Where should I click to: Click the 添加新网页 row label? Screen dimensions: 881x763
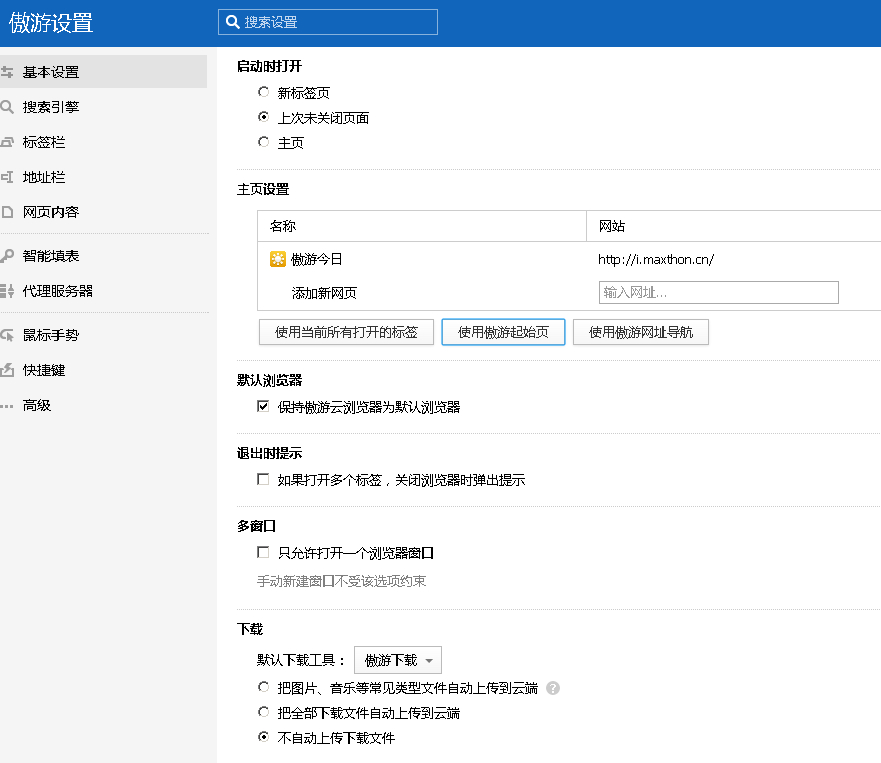coord(324,293)
